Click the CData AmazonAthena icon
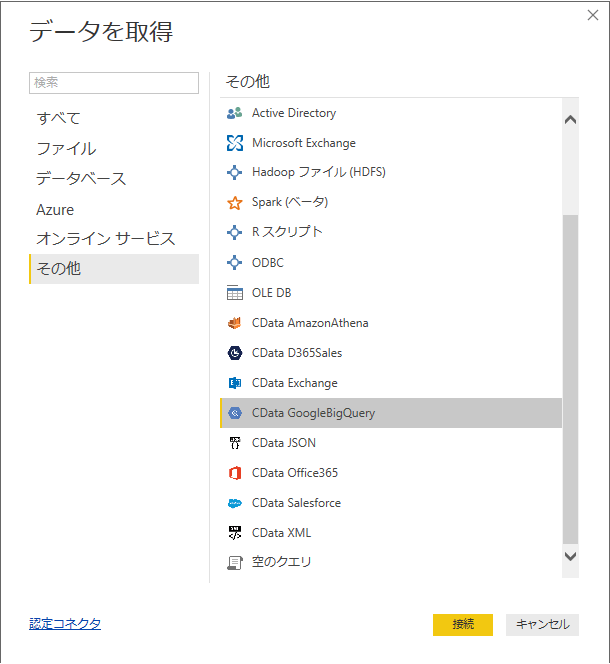The image size is (610, 664). (x=235, y=323)
